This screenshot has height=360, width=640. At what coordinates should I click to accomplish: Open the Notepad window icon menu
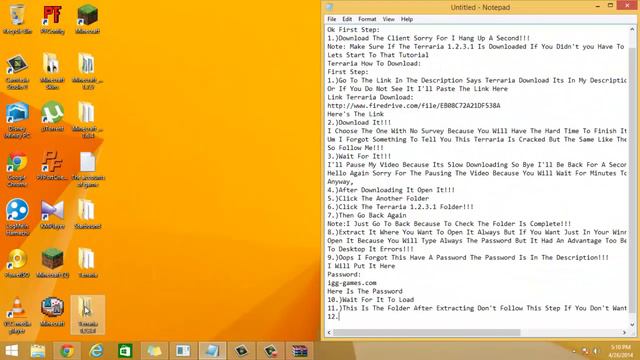point(330,7)
